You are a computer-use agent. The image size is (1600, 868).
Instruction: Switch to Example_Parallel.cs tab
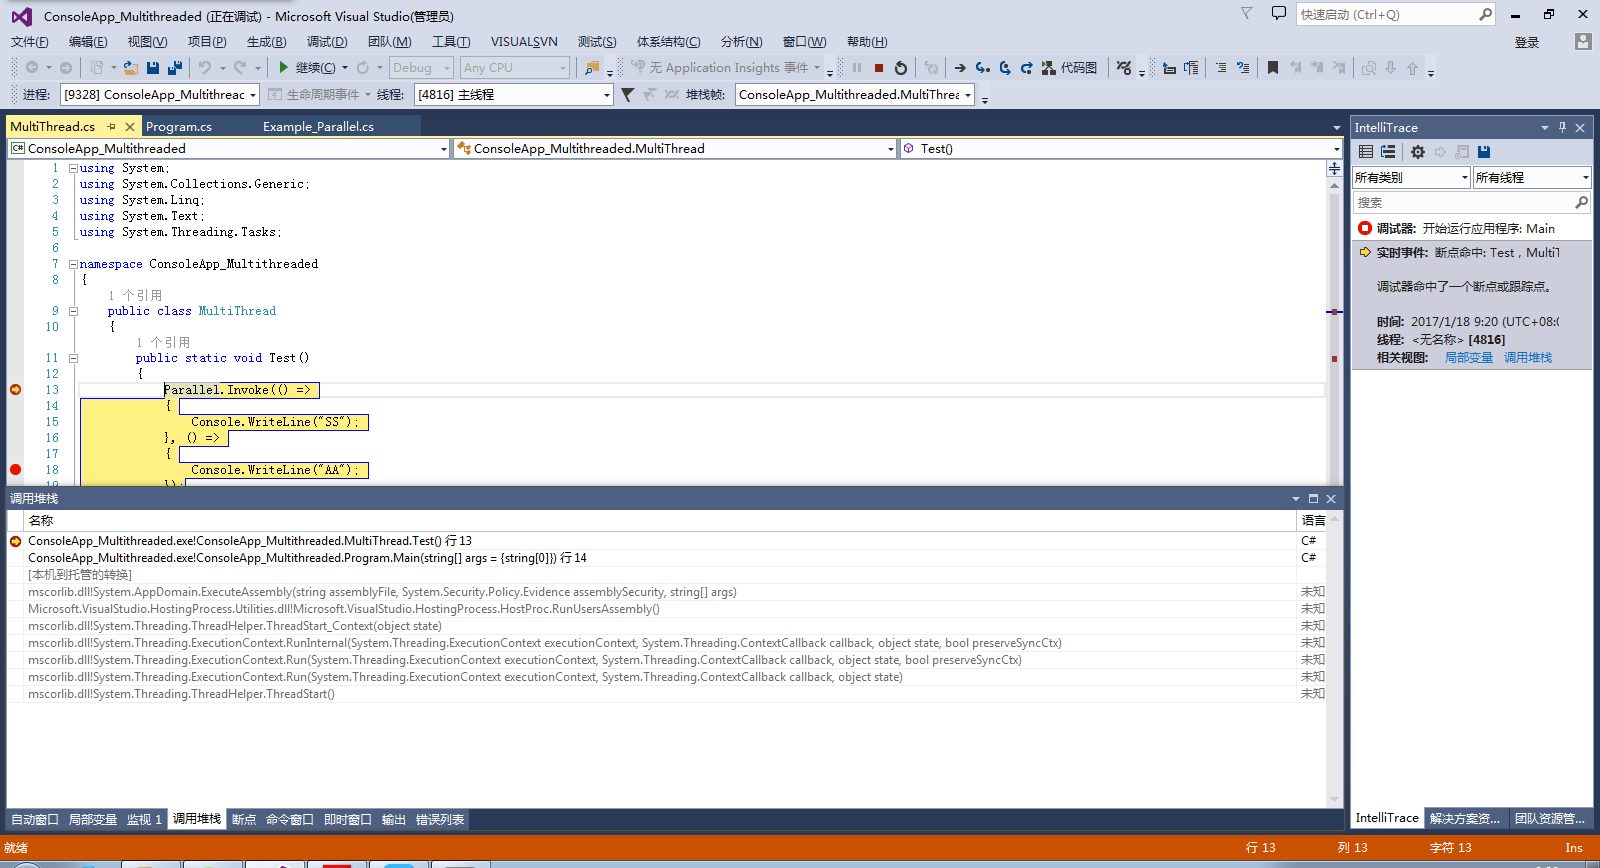point(318,127)
